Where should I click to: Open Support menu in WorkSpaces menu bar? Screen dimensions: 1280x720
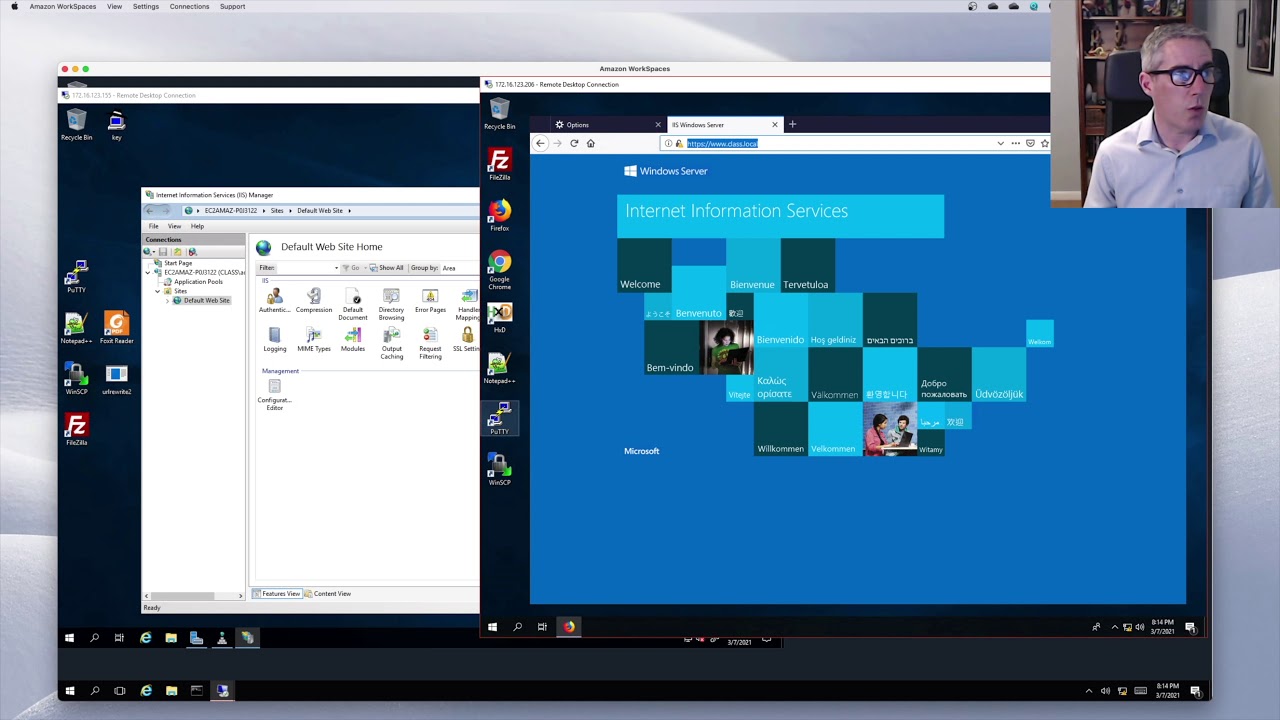[232, 6]
